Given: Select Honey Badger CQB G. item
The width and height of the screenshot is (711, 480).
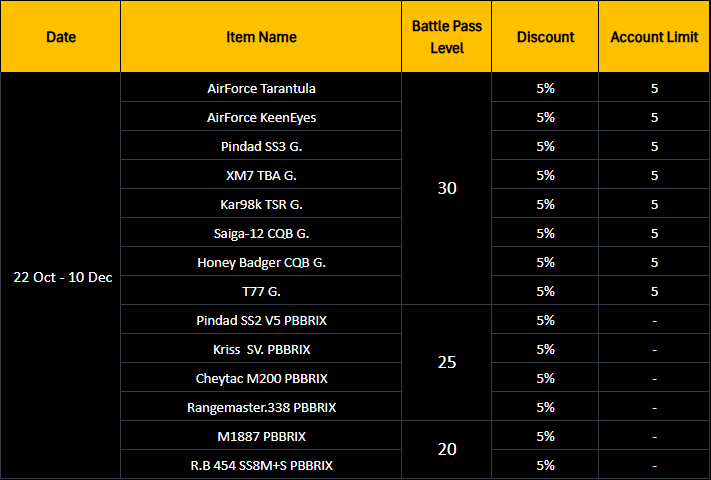Looking at the screenshot, I should (x=261, y=262).
